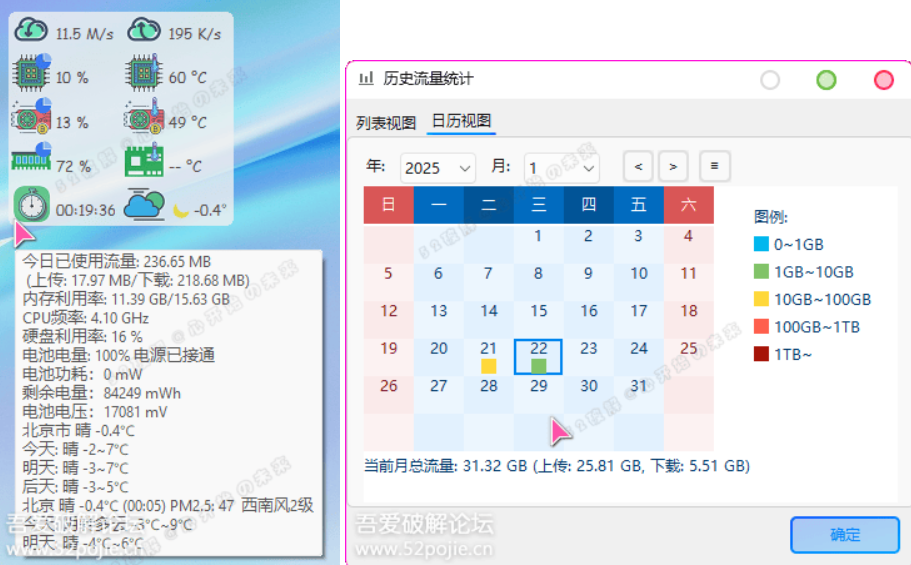Click the bar chart icon in title bar

[x=366, y=78]
